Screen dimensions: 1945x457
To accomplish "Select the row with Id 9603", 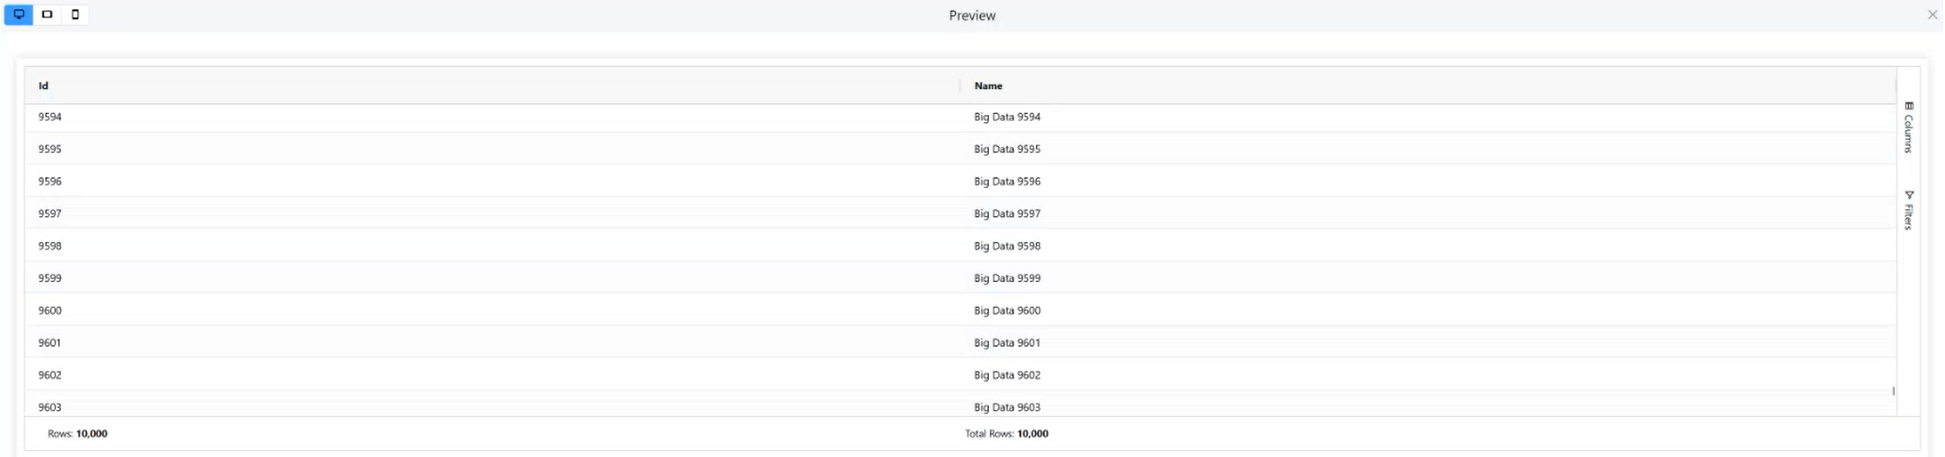I will 50,407.
